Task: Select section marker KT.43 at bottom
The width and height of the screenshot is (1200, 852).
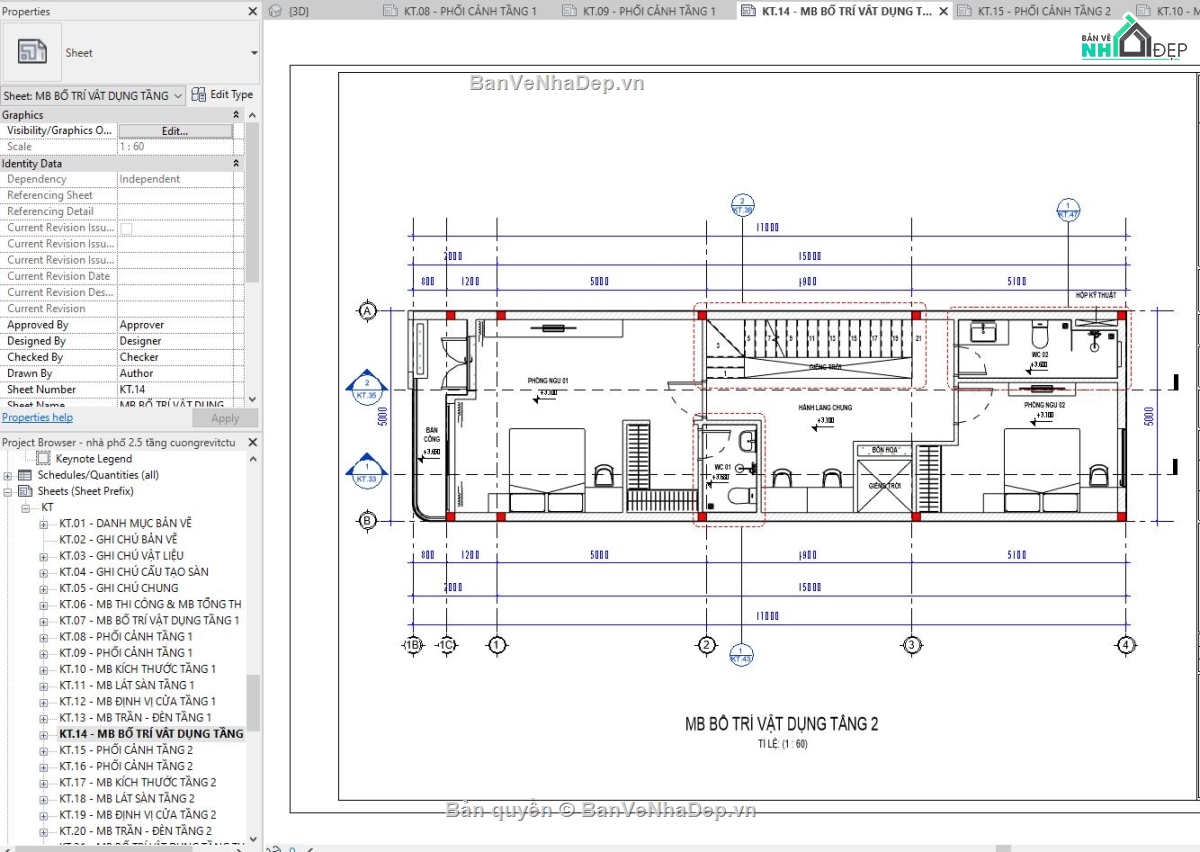Action: pyautogui.click(x=741, y=655)
